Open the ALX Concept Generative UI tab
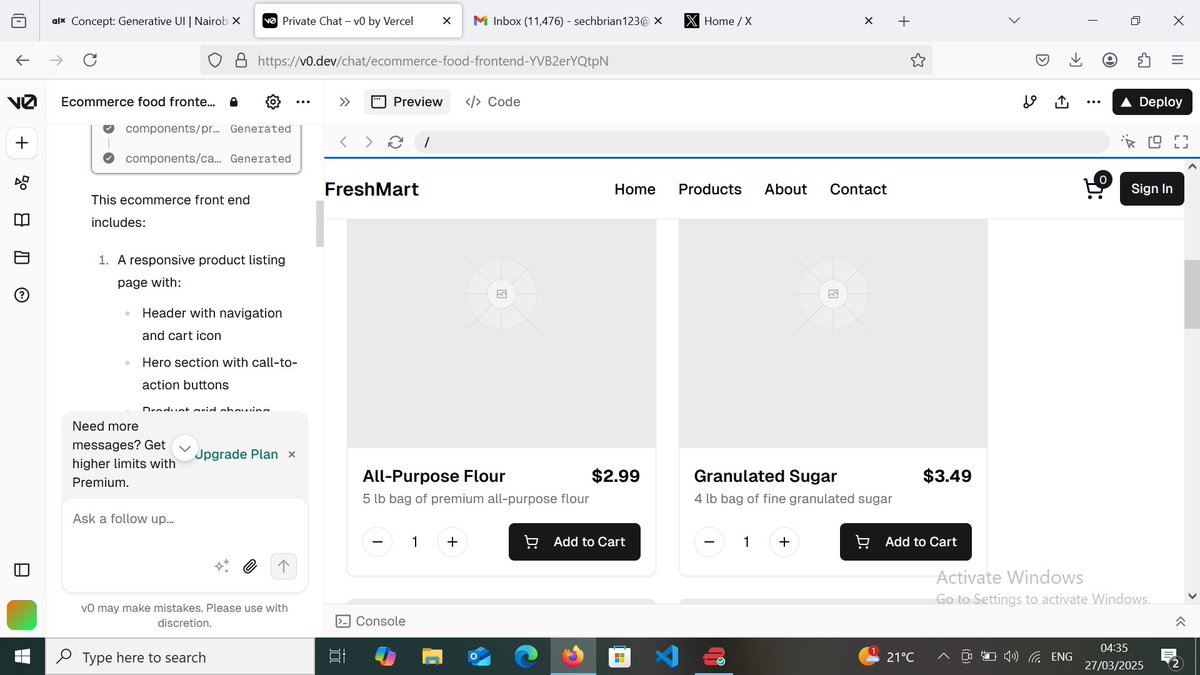Viewport: 1200px width, 675px height. coord(145,20)
